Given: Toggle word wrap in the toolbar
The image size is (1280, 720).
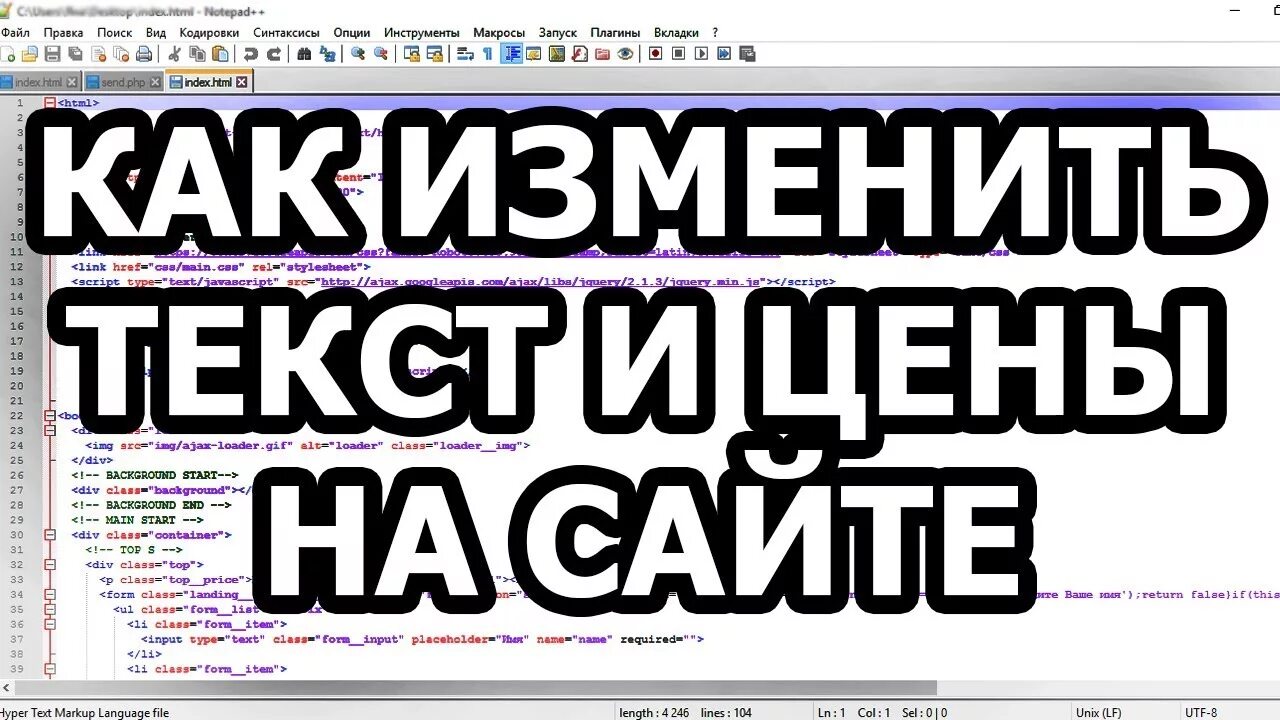Looking at the screenshot, I should [x=464, y=54].
